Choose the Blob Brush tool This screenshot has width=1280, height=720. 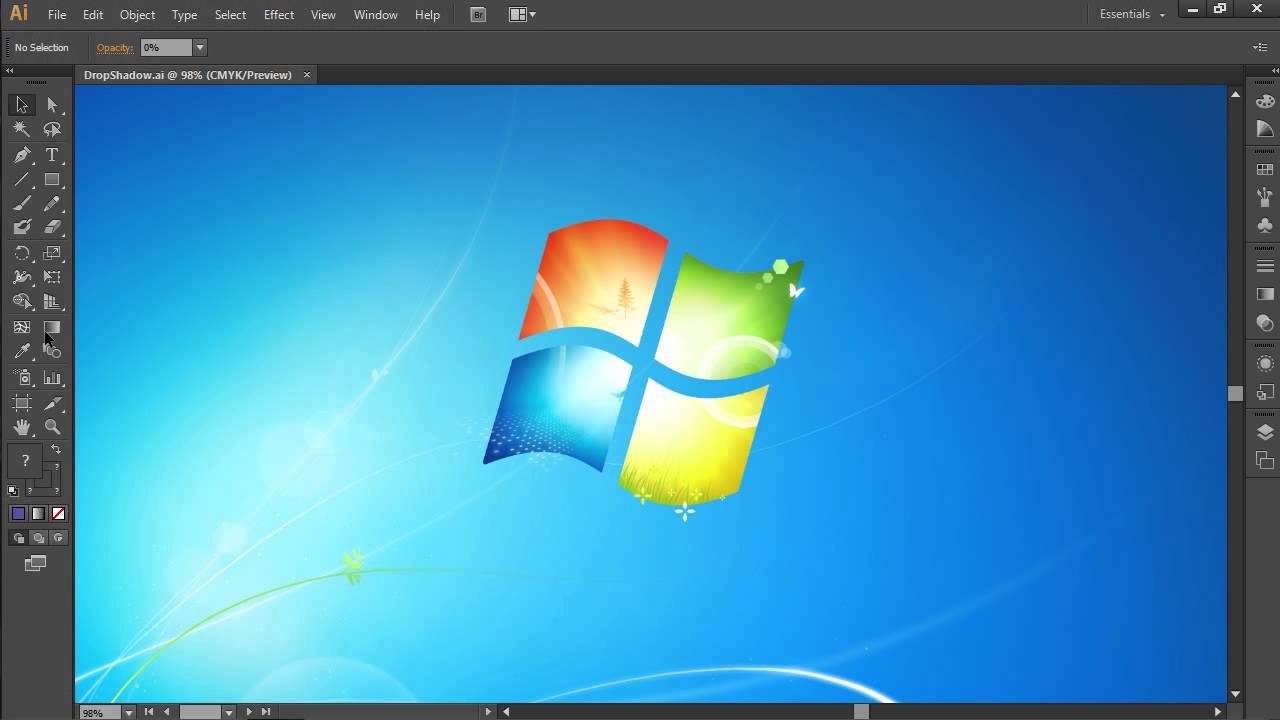[x=22, y=227]
